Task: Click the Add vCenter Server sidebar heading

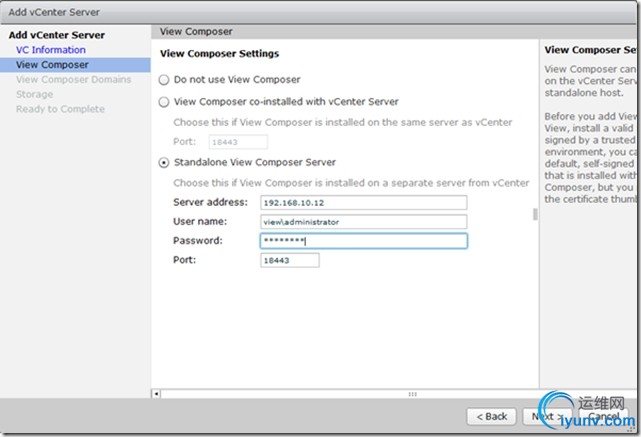Action: click(x=57, y=35)
